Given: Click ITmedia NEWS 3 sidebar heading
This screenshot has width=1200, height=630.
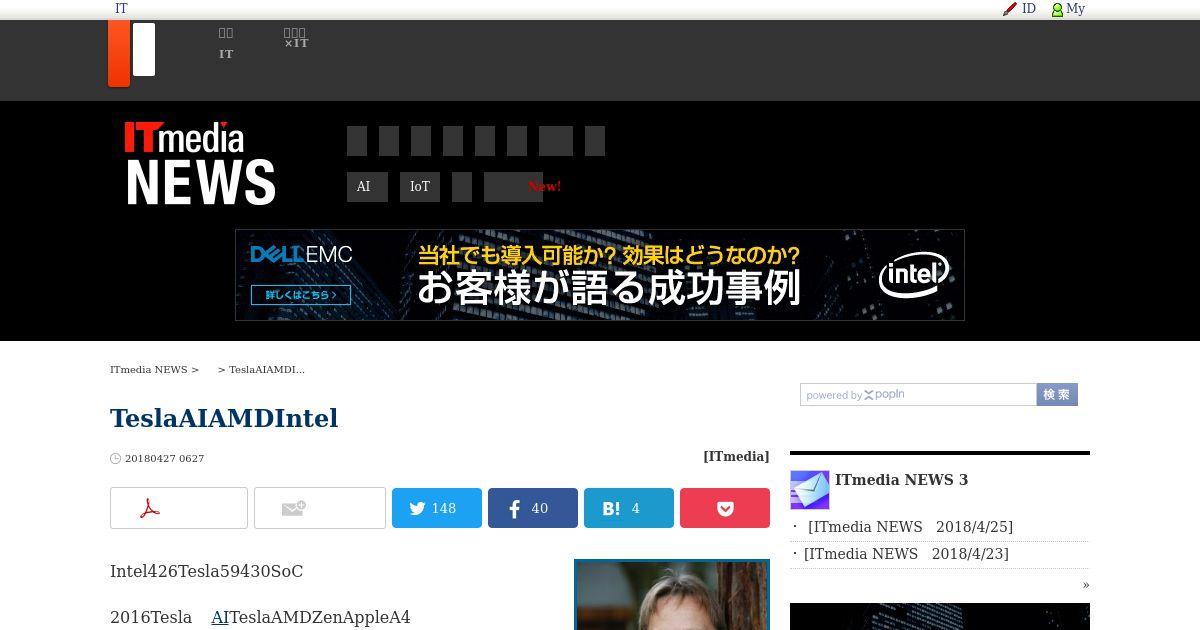Looking at the screenshot, I should (901, 480).
